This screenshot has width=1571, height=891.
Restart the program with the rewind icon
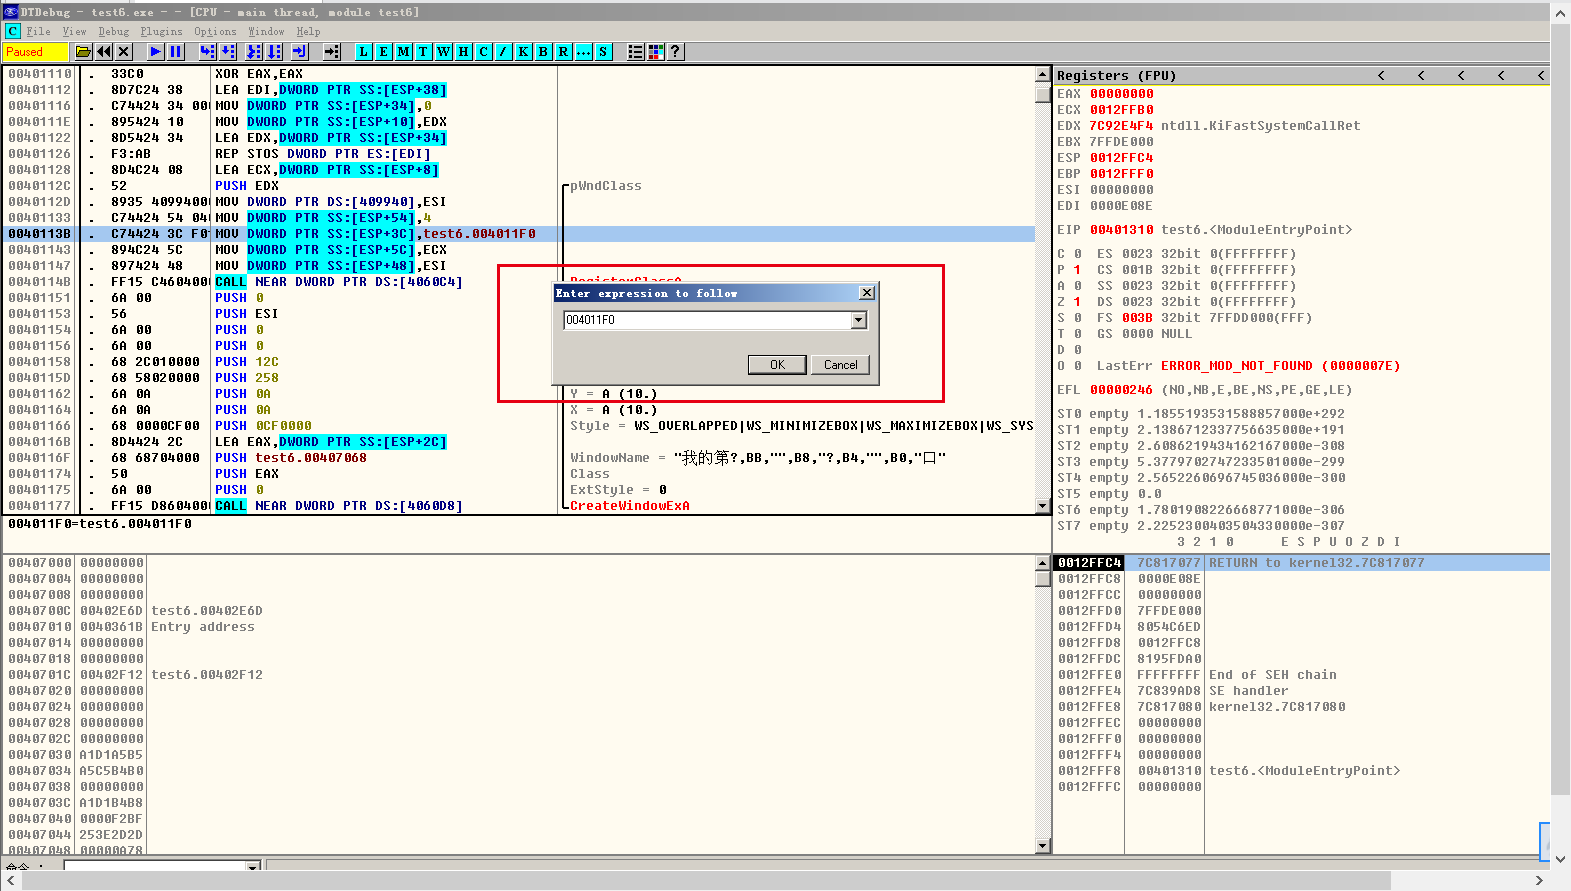point(104,52)
